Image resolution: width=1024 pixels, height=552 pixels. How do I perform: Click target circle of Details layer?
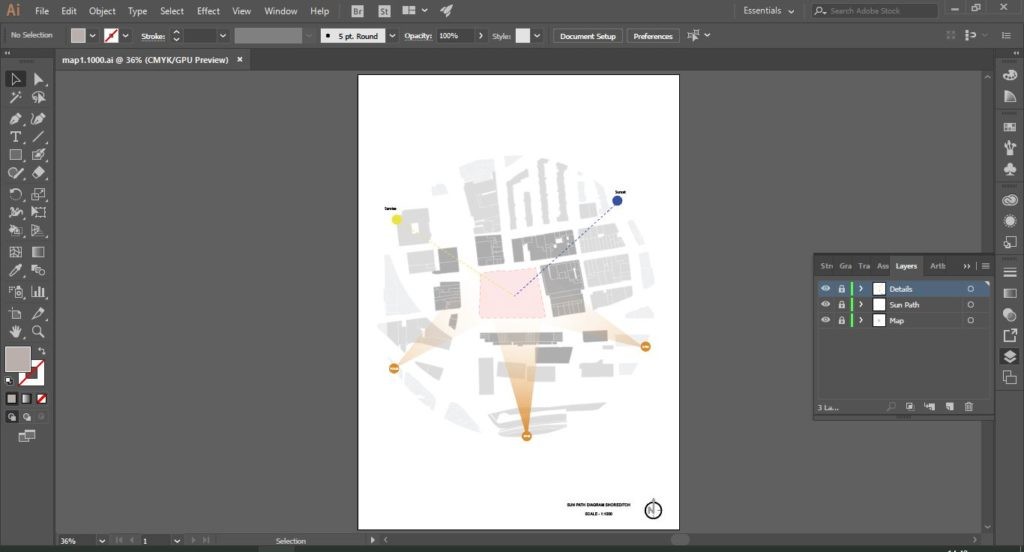[970, 289]
